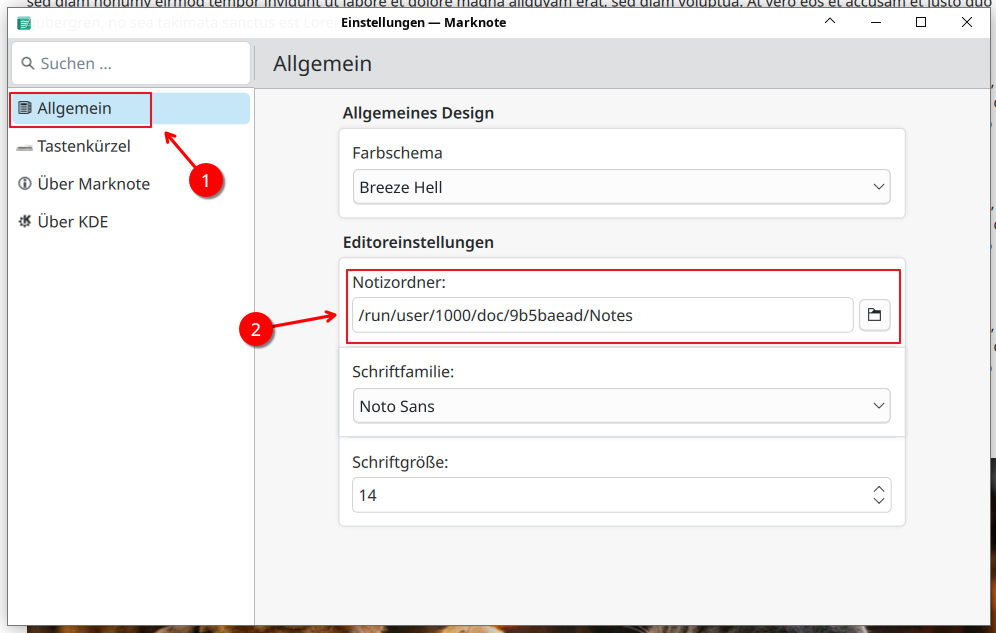Click the page icon beside Allgemein
Viewport: 996px width, 633px height.
coord(25,108)
